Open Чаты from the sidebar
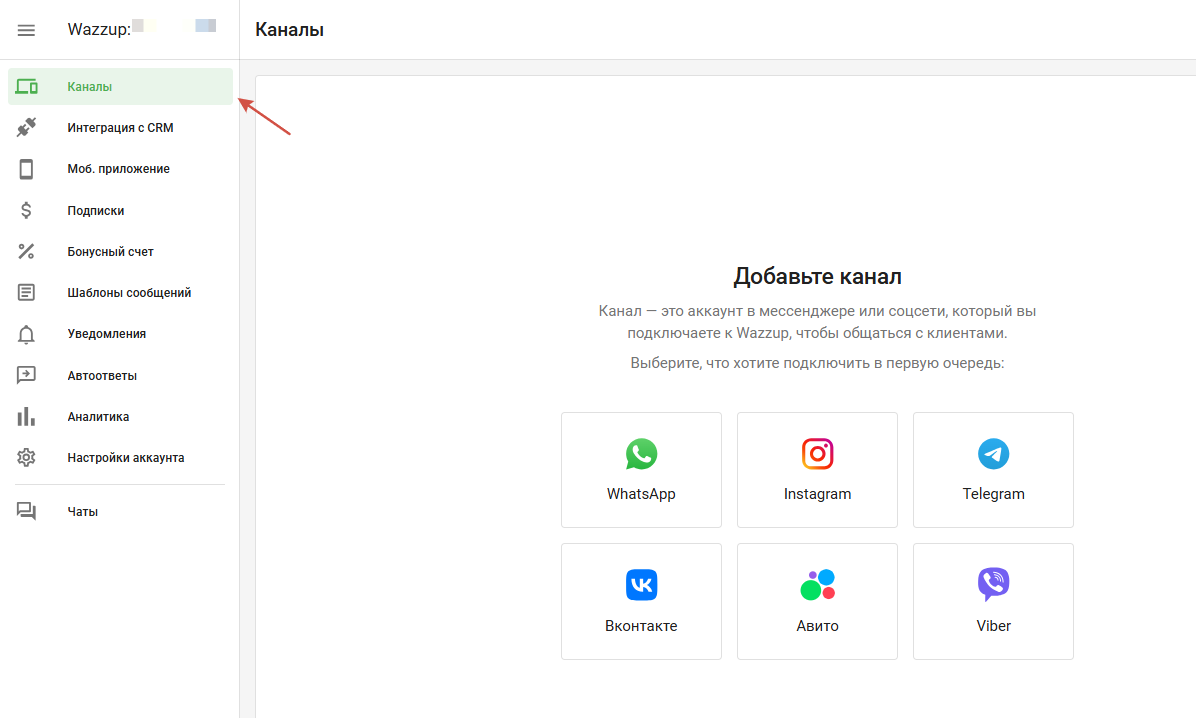1196x718 pixels. [x=83, y=512]
